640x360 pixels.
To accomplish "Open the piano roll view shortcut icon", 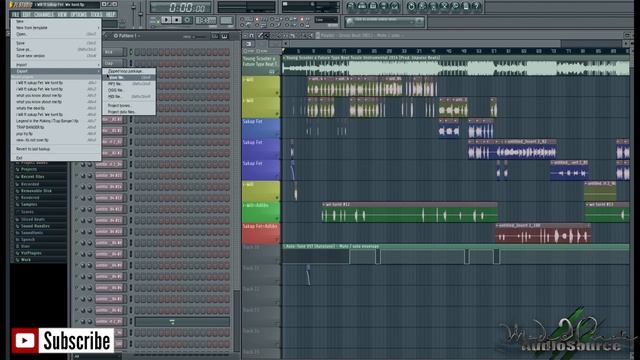I will click(373, 6).
